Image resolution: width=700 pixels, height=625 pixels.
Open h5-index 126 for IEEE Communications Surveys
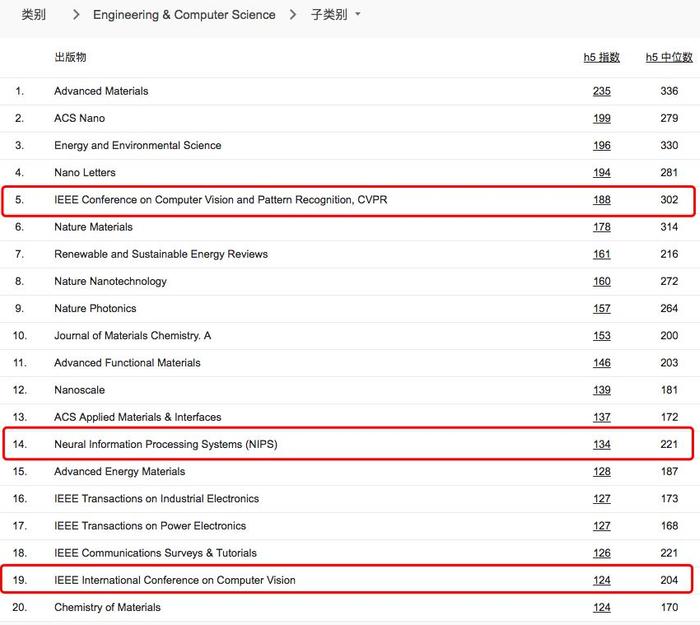pyautogui.click(x=601, y=553)
